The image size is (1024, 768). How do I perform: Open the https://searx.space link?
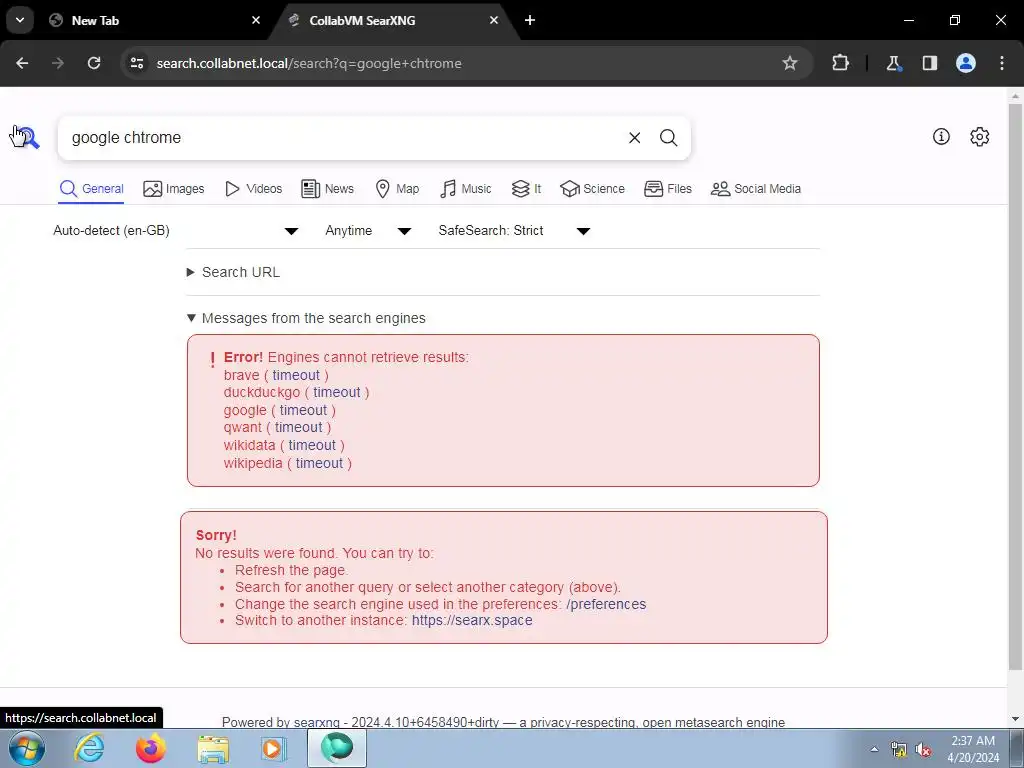click(472, 620)
